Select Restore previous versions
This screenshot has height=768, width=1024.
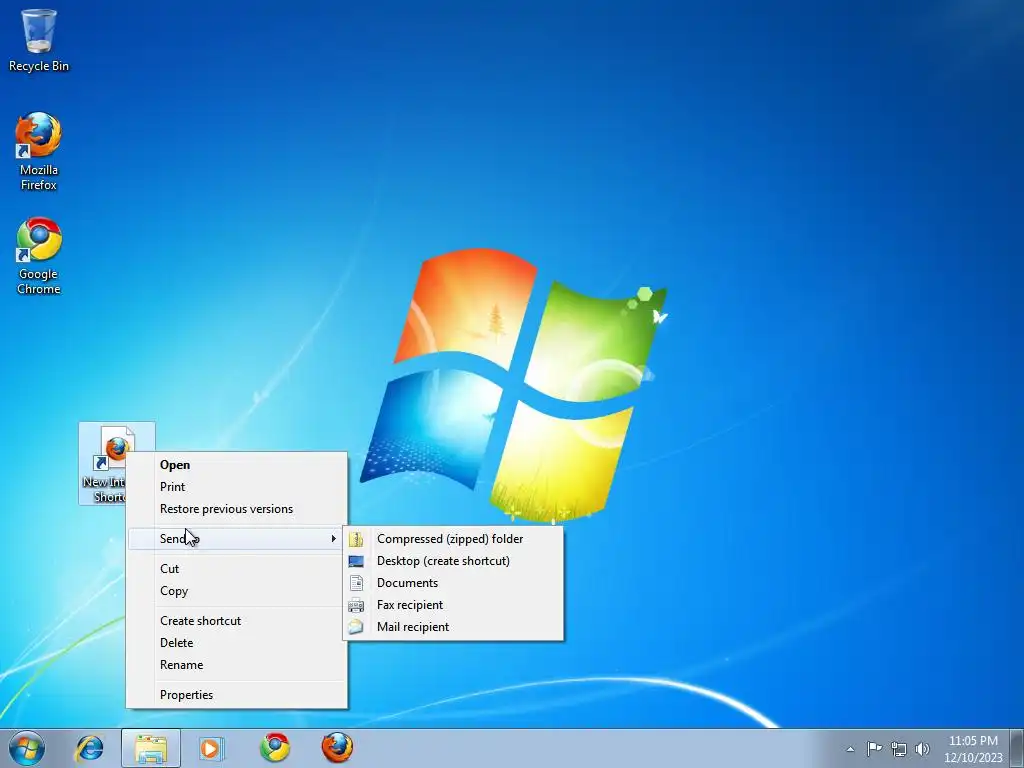[x=236, y=509]
